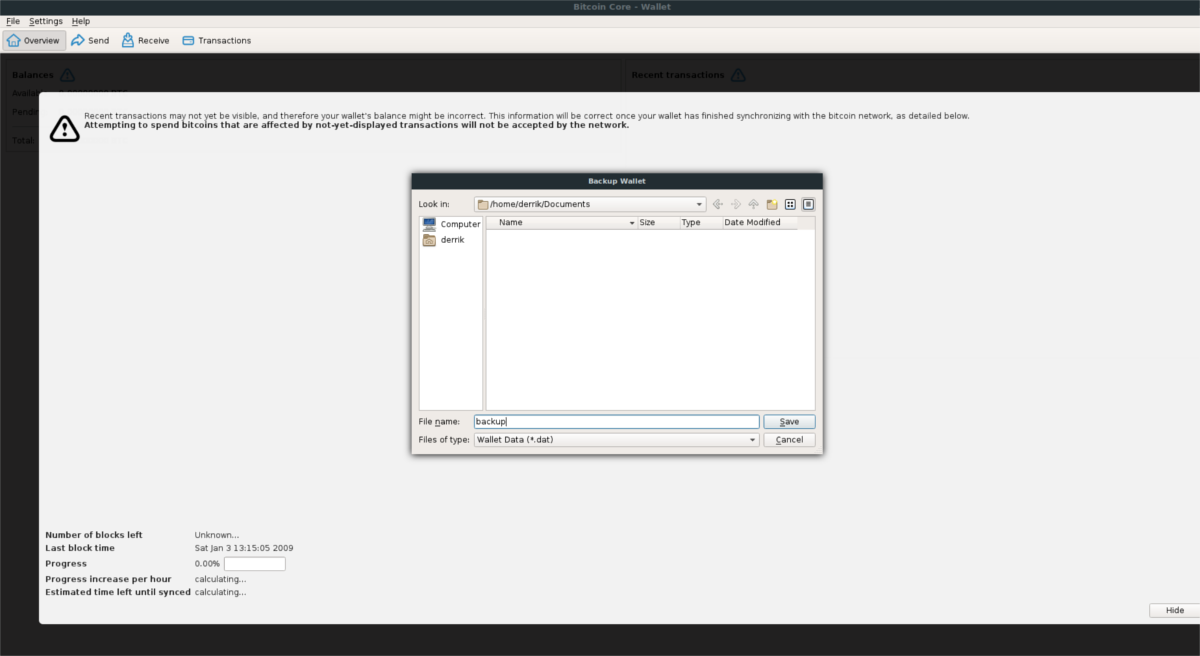Switch file dialog to list view
The height and width of the screenshot is (656, 1200).
click(790, 204)
